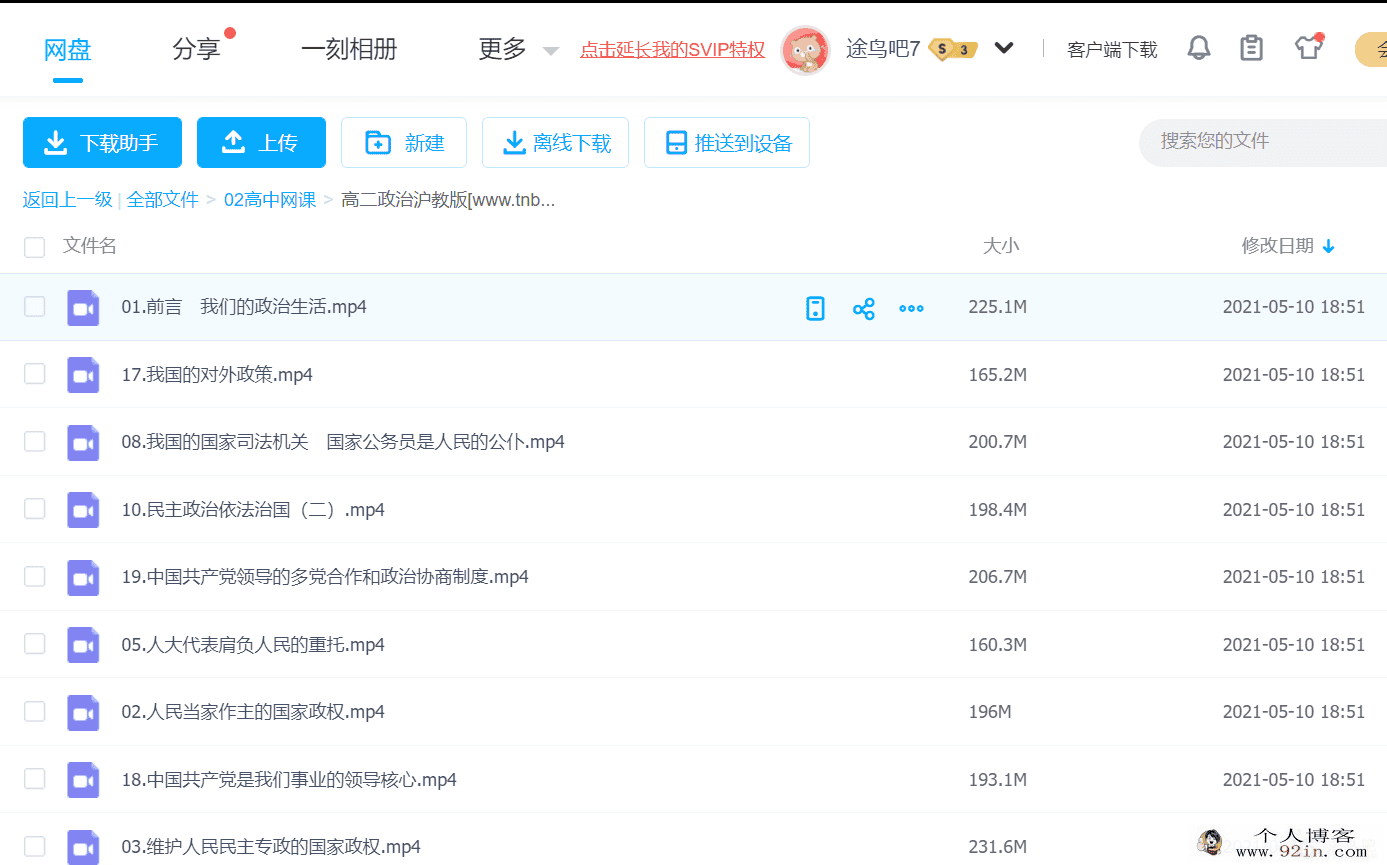Check the box for 02.人民当家作主的国家政权.mp4
The image size is (1387, 865).
point(35,711)
